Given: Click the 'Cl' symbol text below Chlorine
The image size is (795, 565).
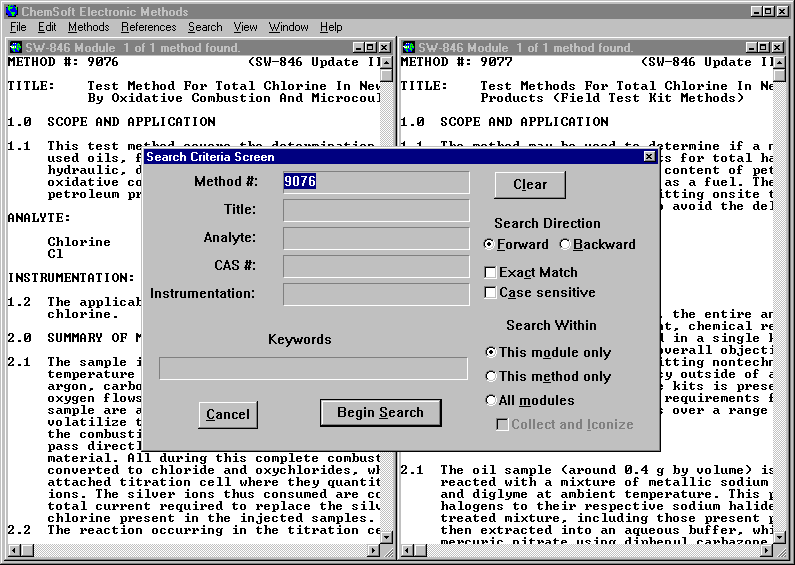Looking at the screenshot, I should 55,254.
